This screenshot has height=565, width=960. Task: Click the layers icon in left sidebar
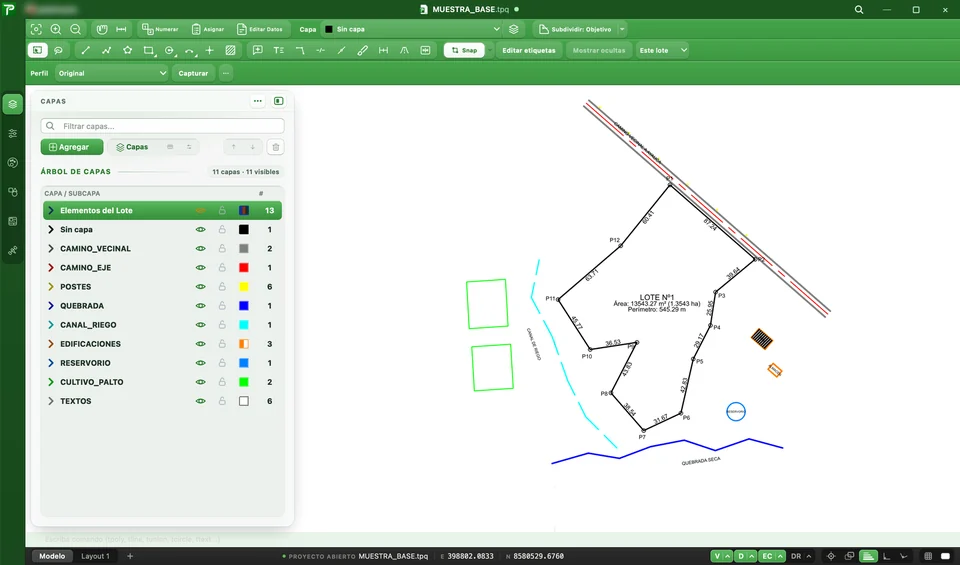pyautogui.click(x=13, y=104)
